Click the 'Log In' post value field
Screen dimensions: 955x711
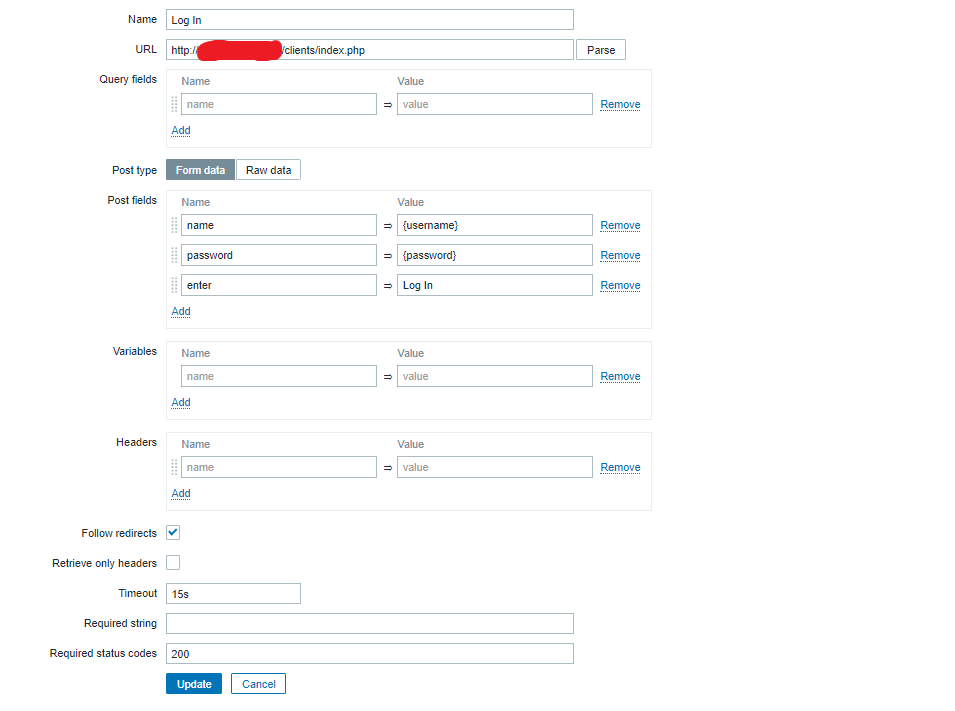coord(495,285)
